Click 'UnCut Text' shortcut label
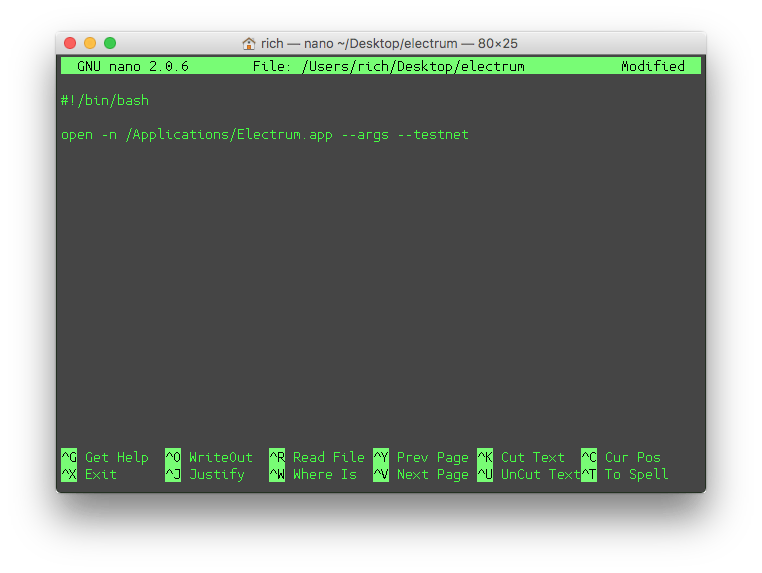The width and height of the screenshot is (762, 573). point(541,474)
